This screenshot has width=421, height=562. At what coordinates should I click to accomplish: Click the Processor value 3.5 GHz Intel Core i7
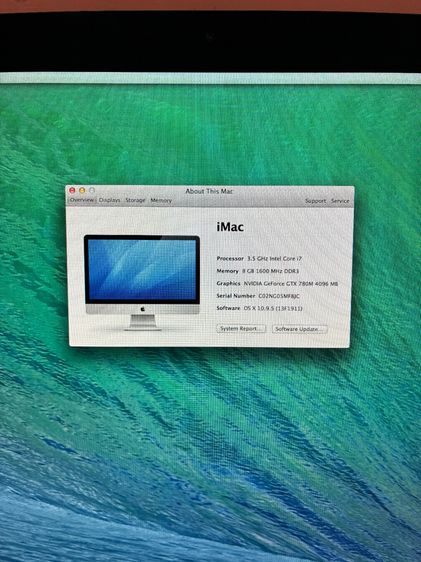[274, 258]
